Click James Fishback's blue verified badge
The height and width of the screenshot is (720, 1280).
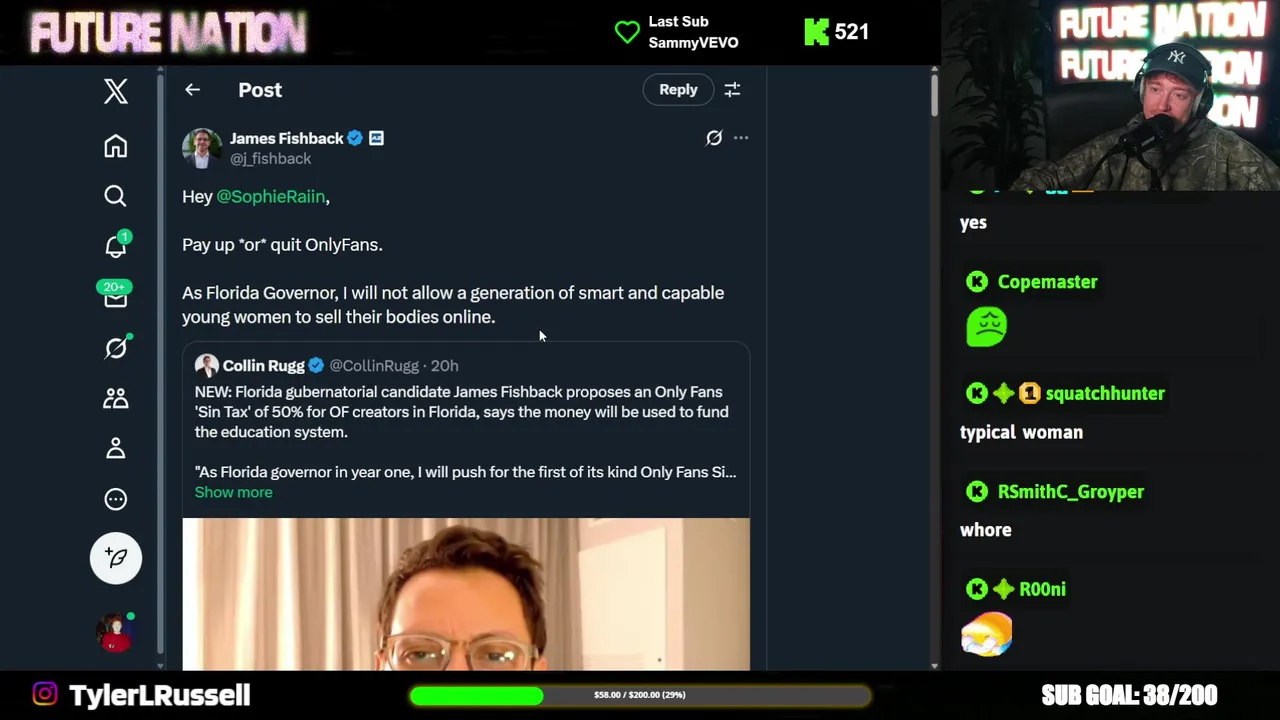[x=355, y=138]
